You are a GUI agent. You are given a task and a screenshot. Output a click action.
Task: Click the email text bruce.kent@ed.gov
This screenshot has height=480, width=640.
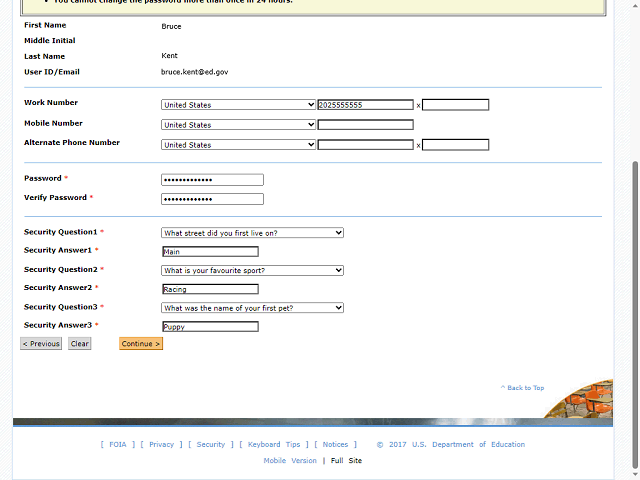click(x=195, y=72)
